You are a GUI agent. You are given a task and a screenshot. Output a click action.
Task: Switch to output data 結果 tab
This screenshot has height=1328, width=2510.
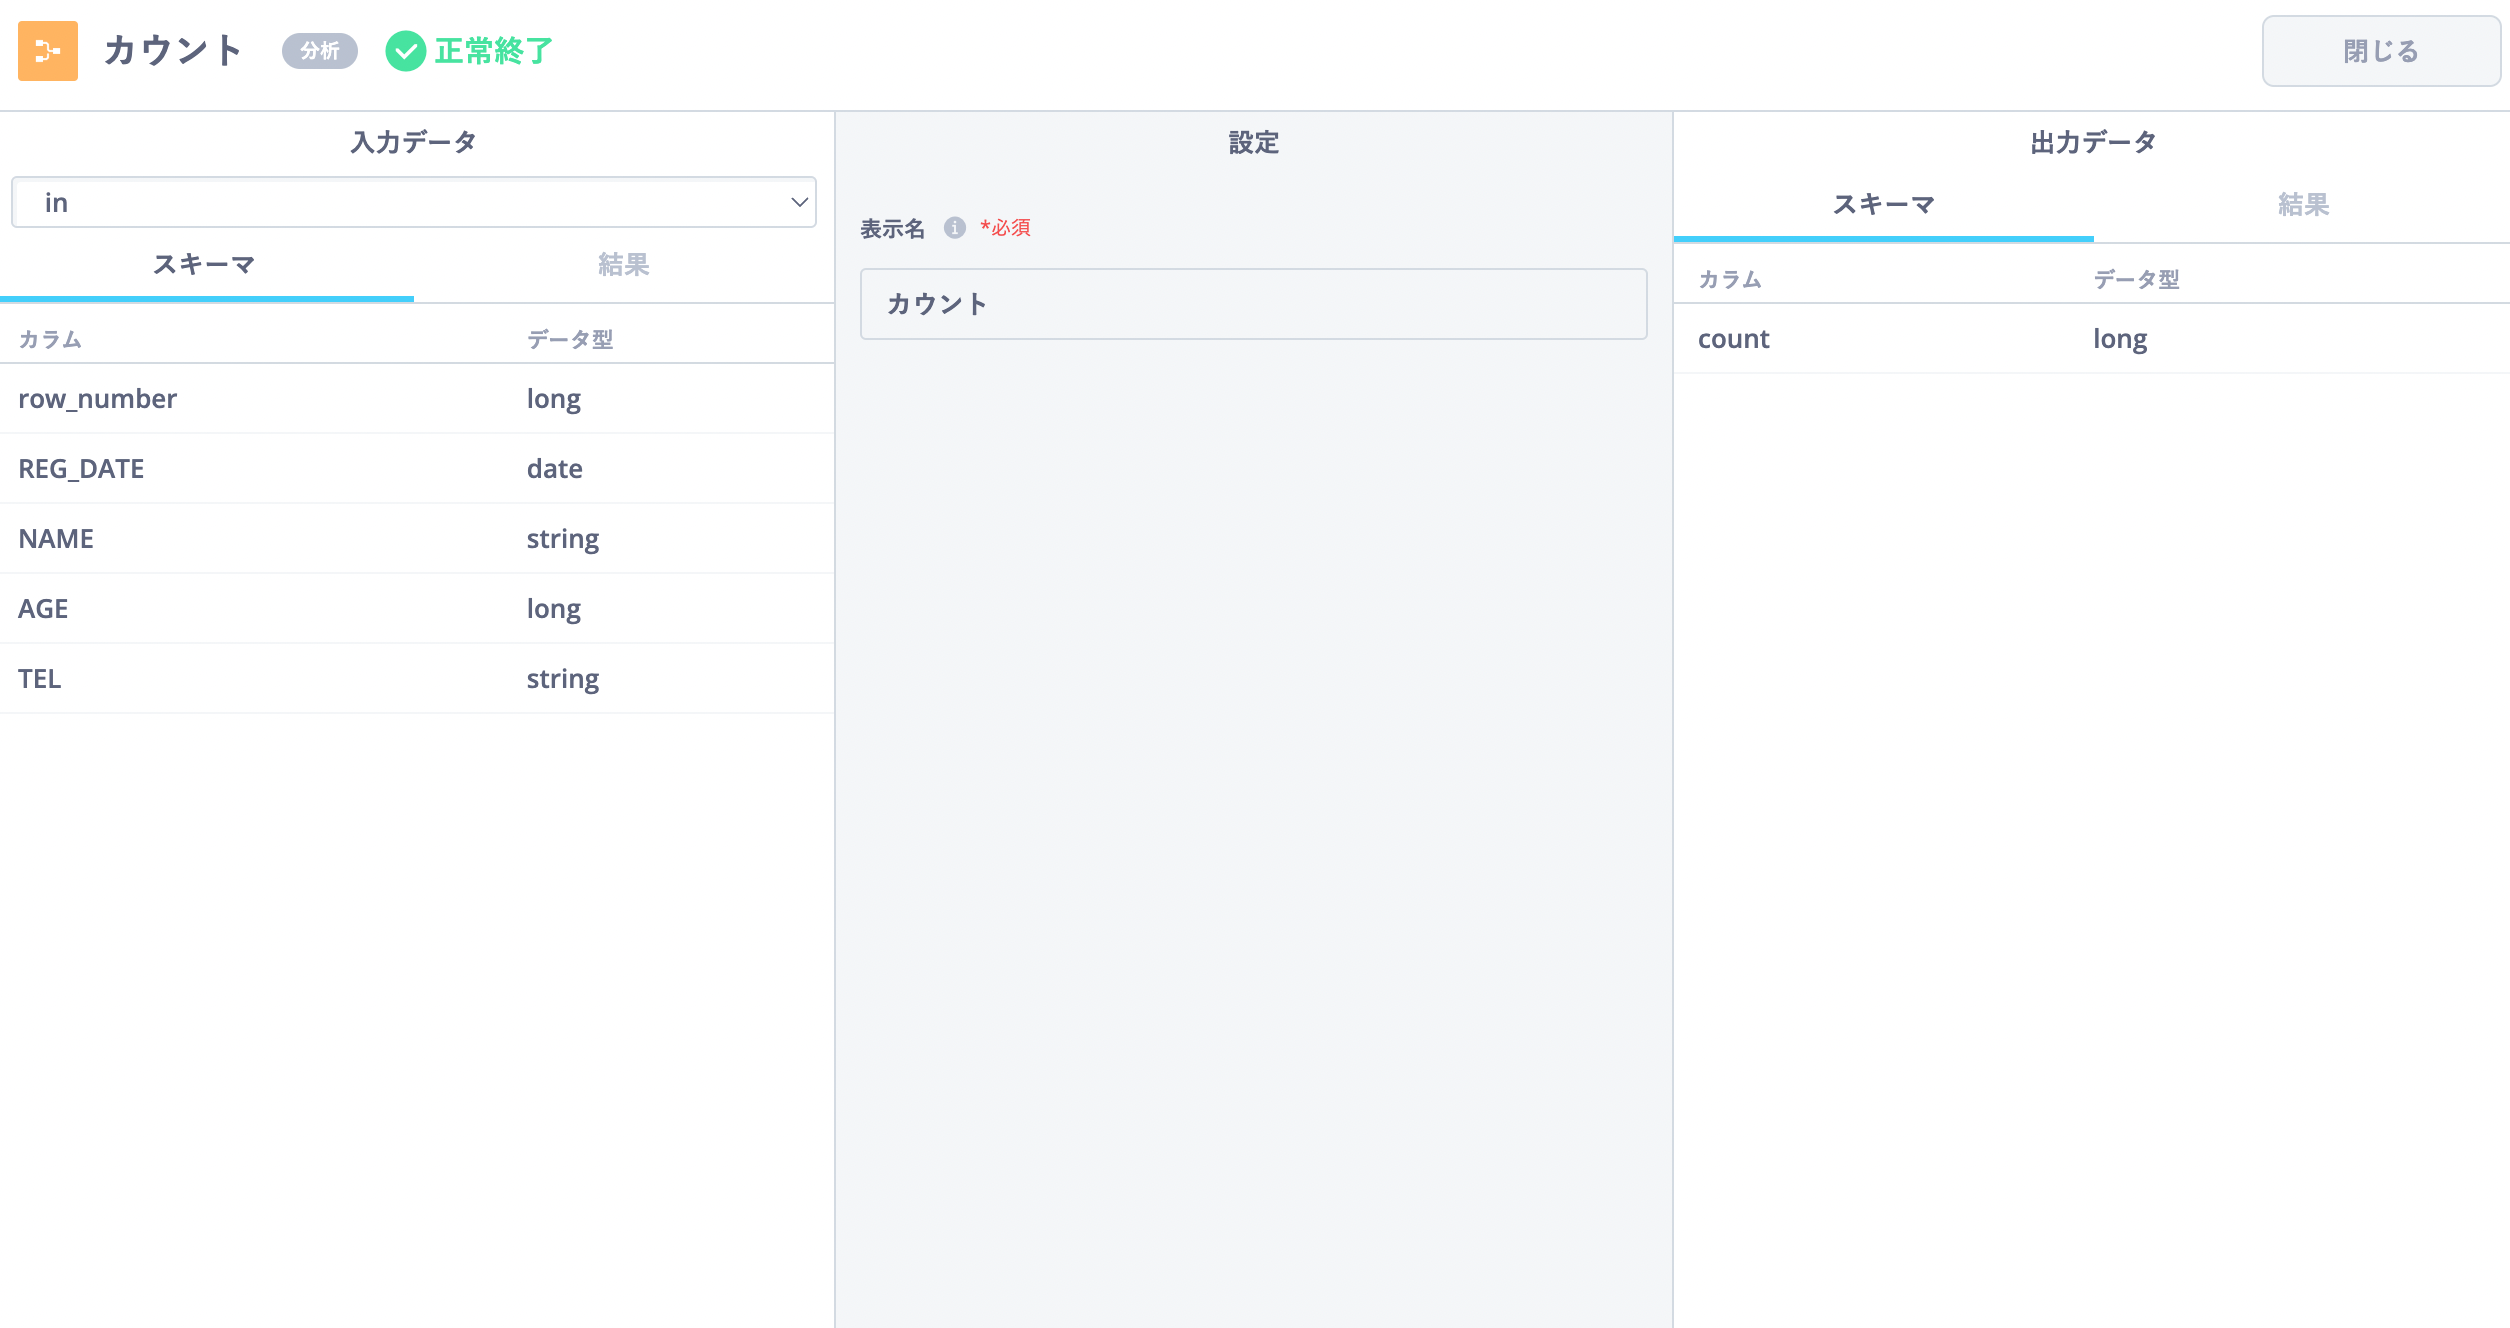(2302, 205)
